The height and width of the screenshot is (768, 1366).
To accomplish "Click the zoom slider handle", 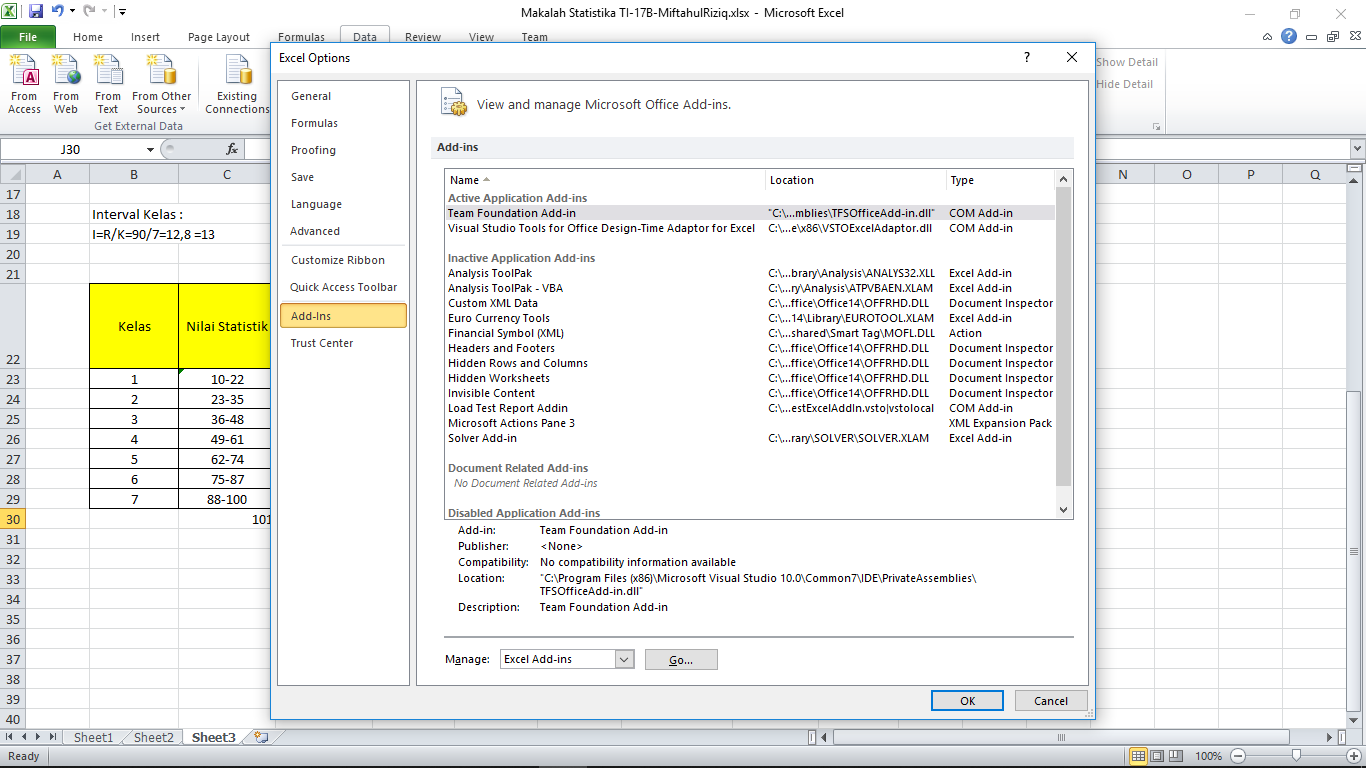I will 1296,756.
